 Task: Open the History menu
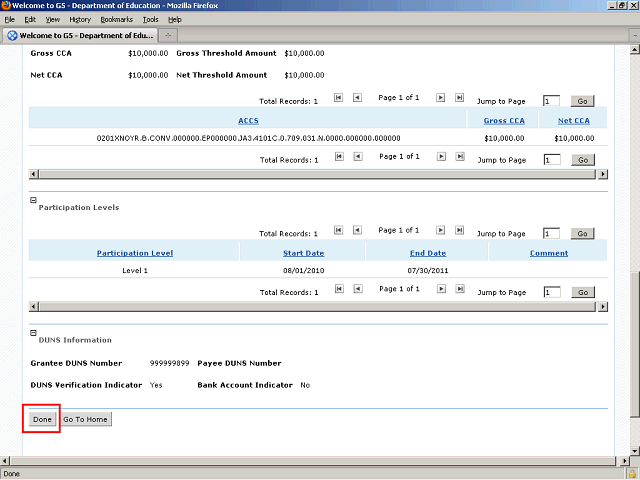point(80,19)
